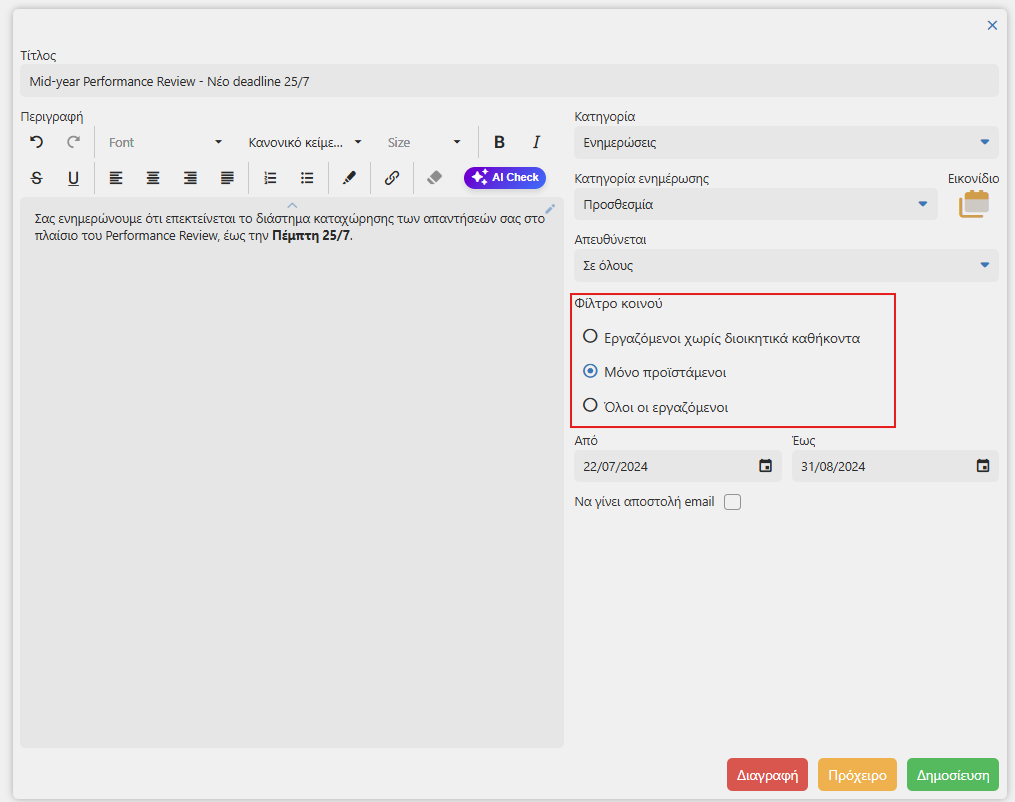Open the Κατηγορία dropdown
Screen dimensions: 1015x802
[x=786, y=142]
